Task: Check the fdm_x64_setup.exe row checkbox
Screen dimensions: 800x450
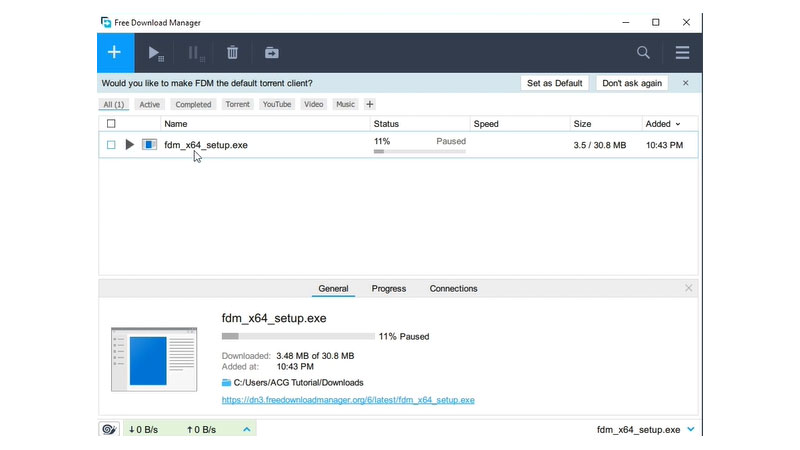Action: (x=111, y=145)
